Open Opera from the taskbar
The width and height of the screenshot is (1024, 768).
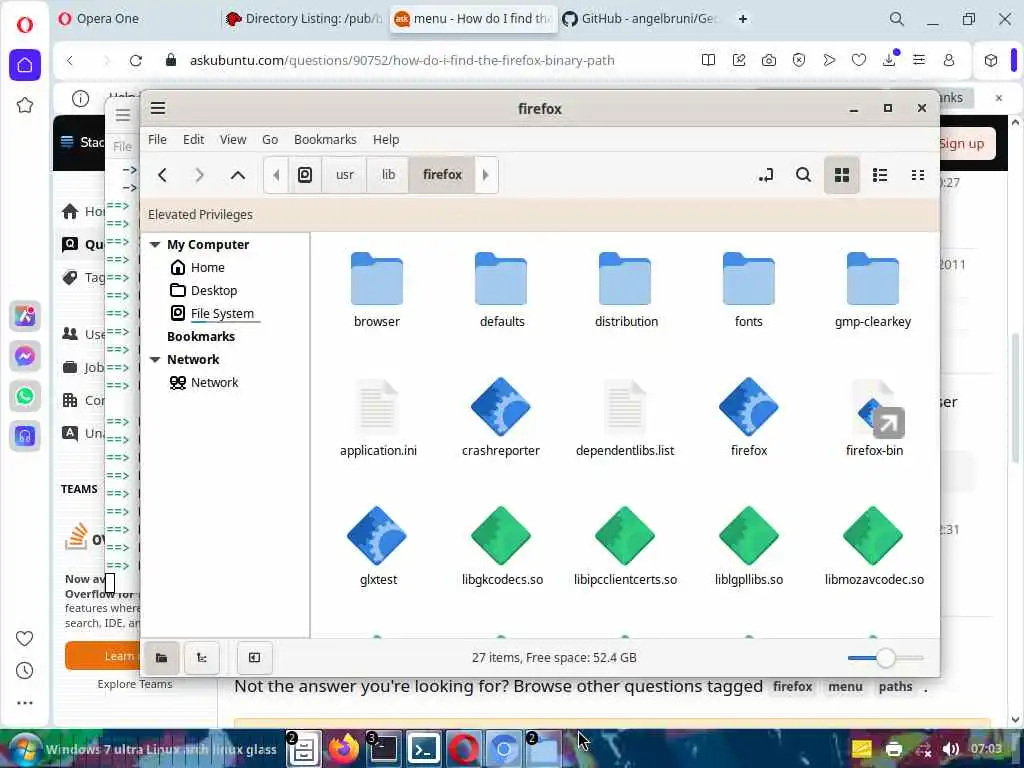[x=463, y=748]
